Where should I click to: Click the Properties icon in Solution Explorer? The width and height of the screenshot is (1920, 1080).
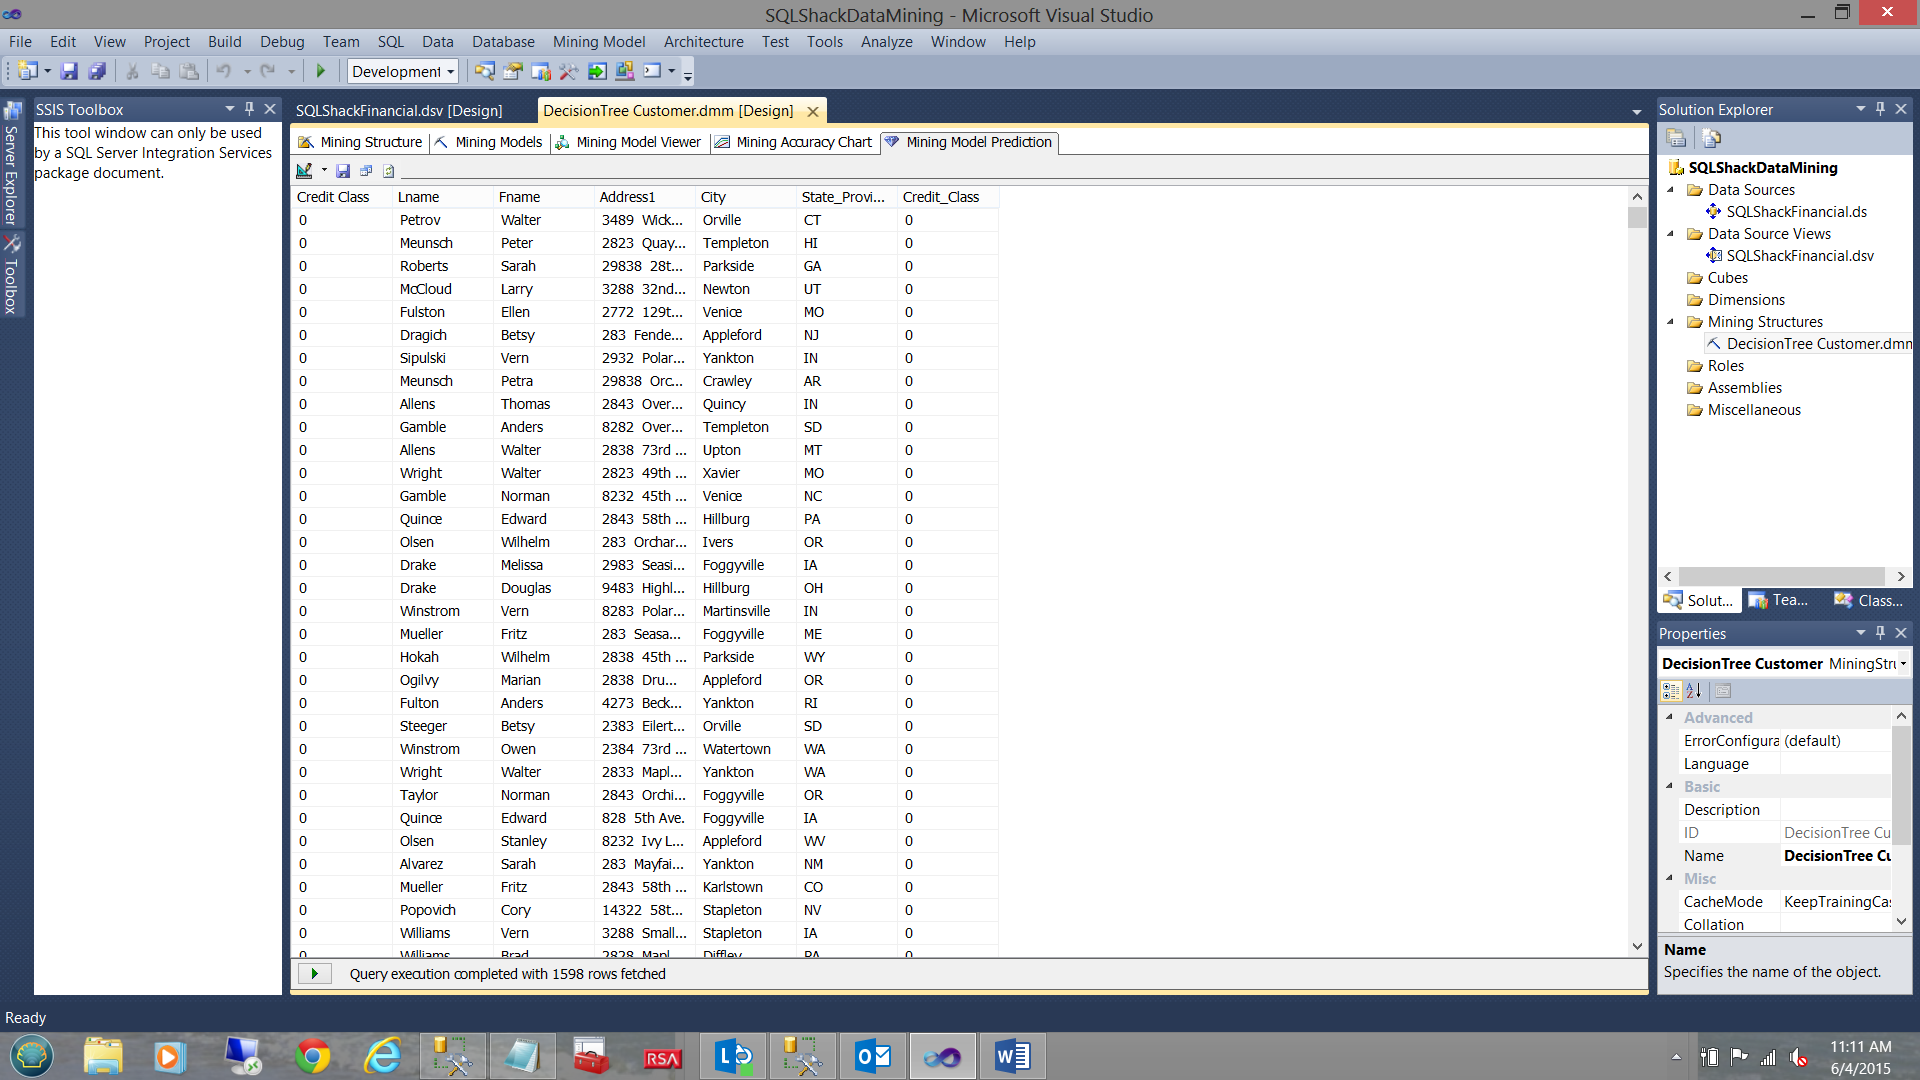(1676, 138)
